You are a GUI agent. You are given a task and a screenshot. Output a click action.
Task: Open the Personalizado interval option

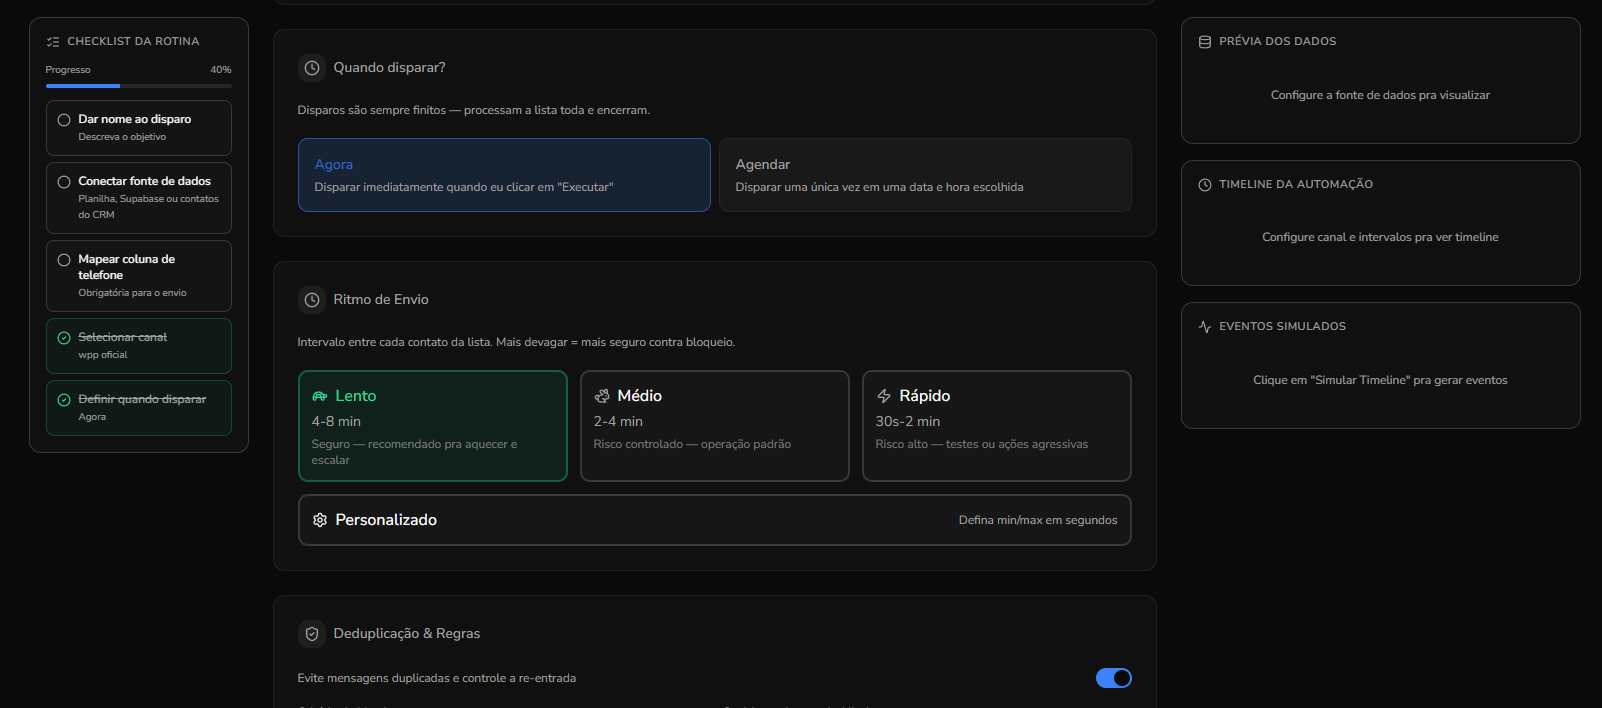pos(715,520)
